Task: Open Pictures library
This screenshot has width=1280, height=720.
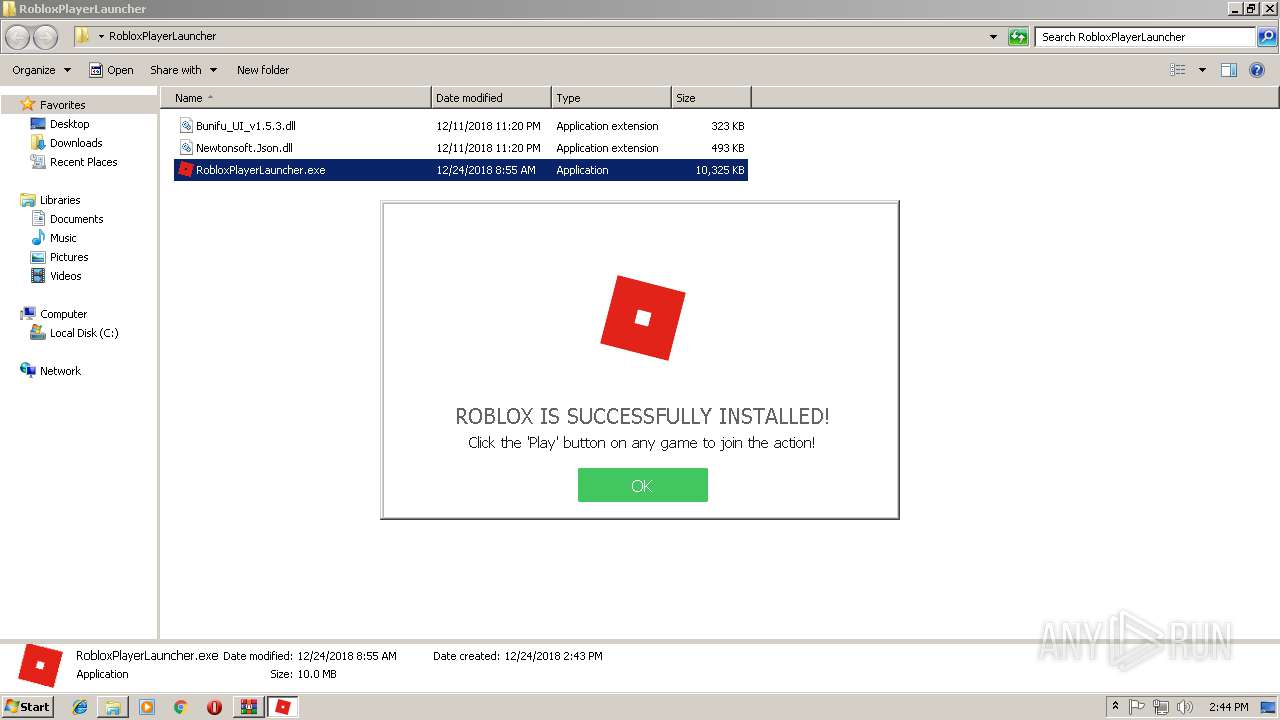Action: (69, 257)
